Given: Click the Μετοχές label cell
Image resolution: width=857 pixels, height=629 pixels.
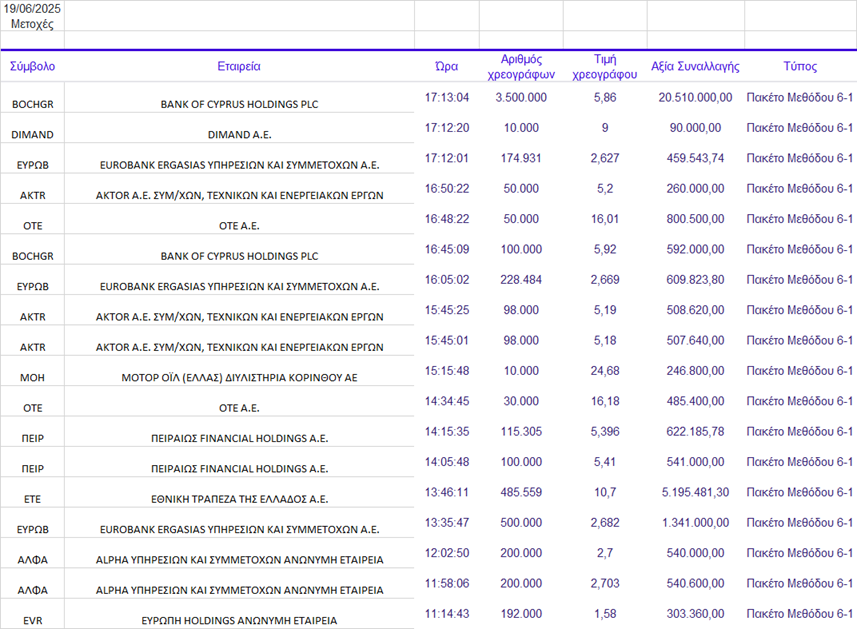Looking at the screenshot, I should pos(32,23).
